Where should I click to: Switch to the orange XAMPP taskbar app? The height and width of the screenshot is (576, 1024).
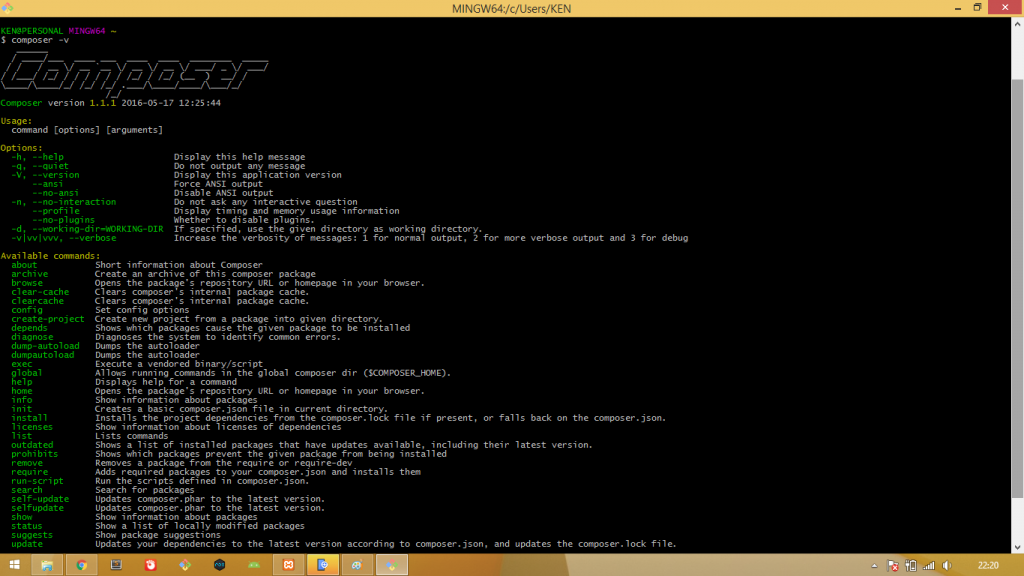click(x=289, y=565)
